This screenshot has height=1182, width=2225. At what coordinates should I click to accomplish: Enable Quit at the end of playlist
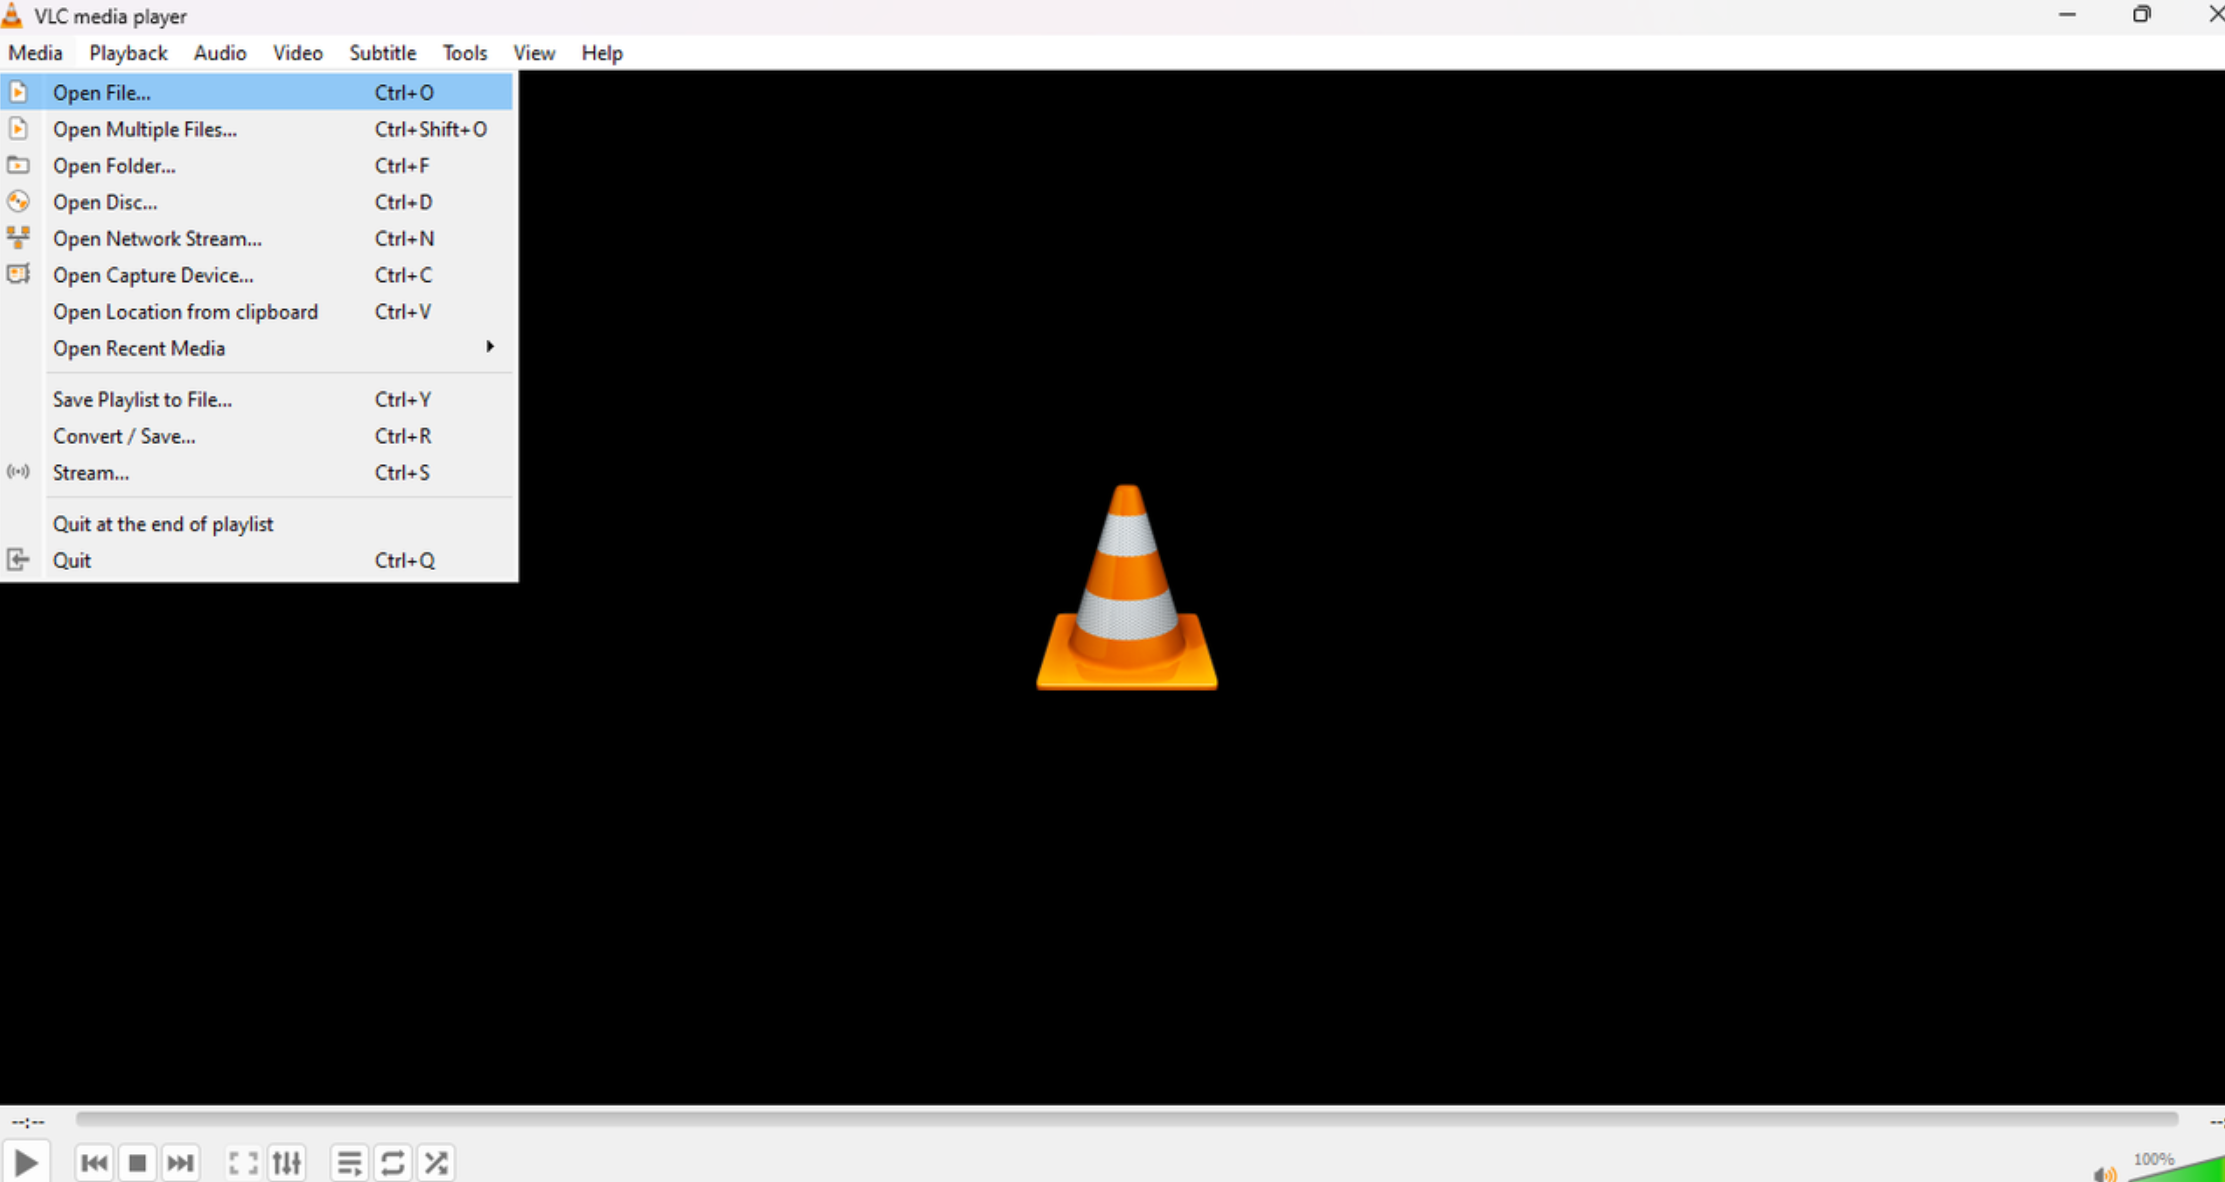(x=163, y=523)
